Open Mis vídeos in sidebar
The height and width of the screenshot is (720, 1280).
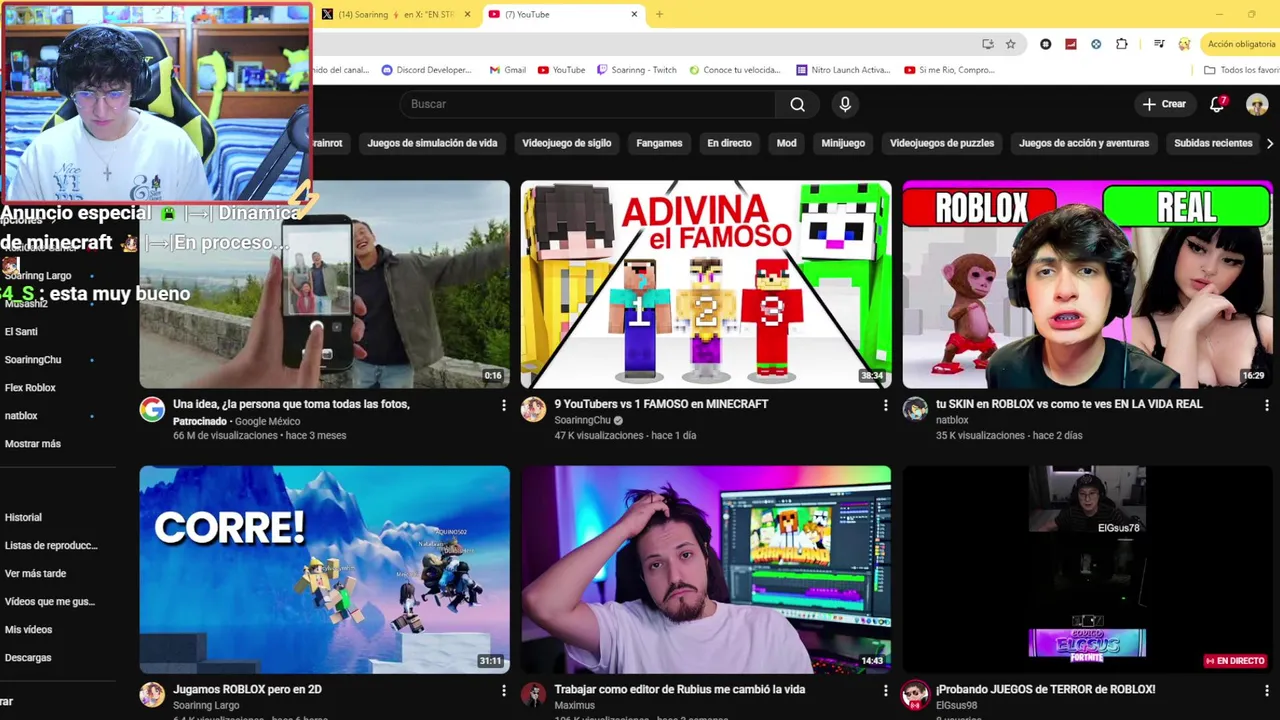point(28,630)
